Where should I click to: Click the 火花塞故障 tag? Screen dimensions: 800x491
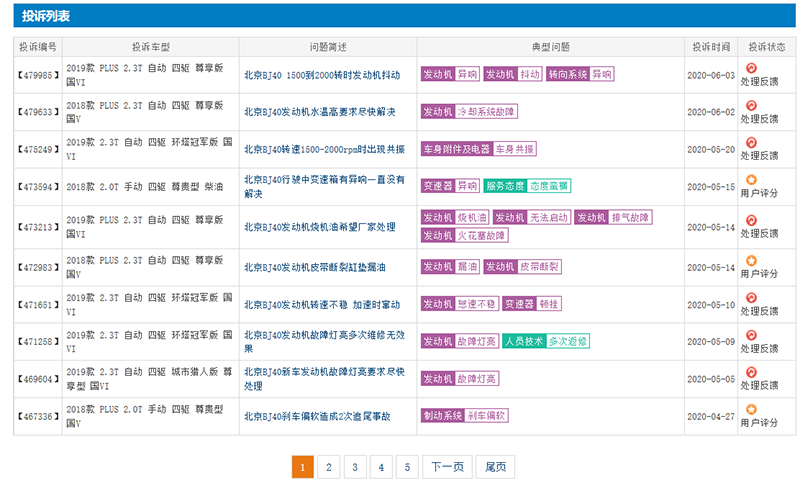pos(481,235)
